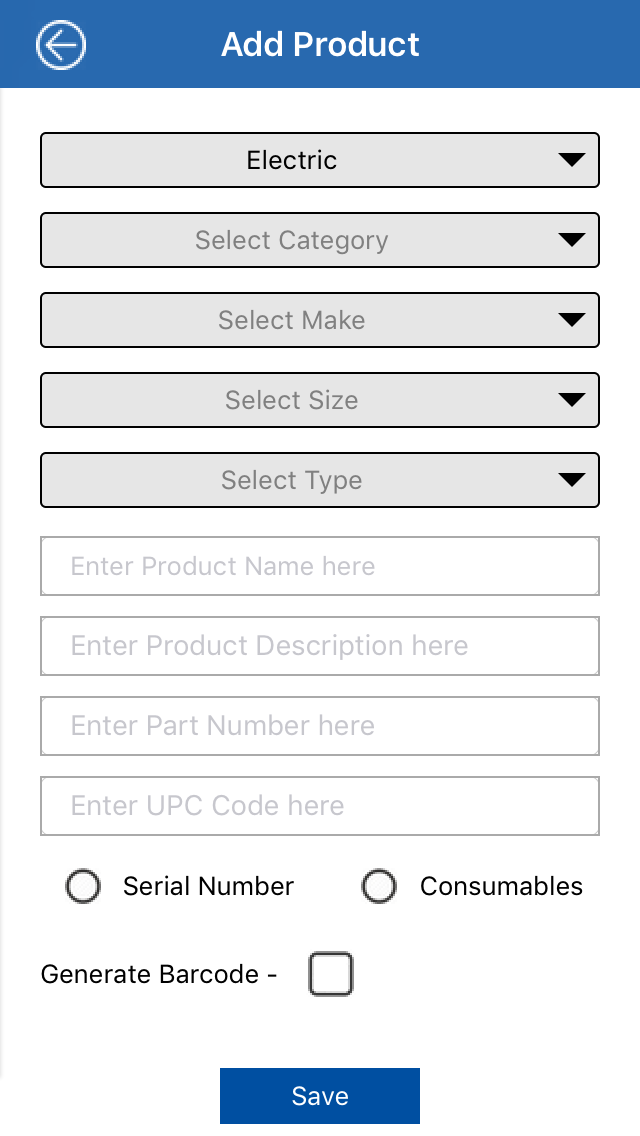Click the arrow on the Electric dropdown
640x1136 pixels.
pyautogui.click(x=571, y=160)
